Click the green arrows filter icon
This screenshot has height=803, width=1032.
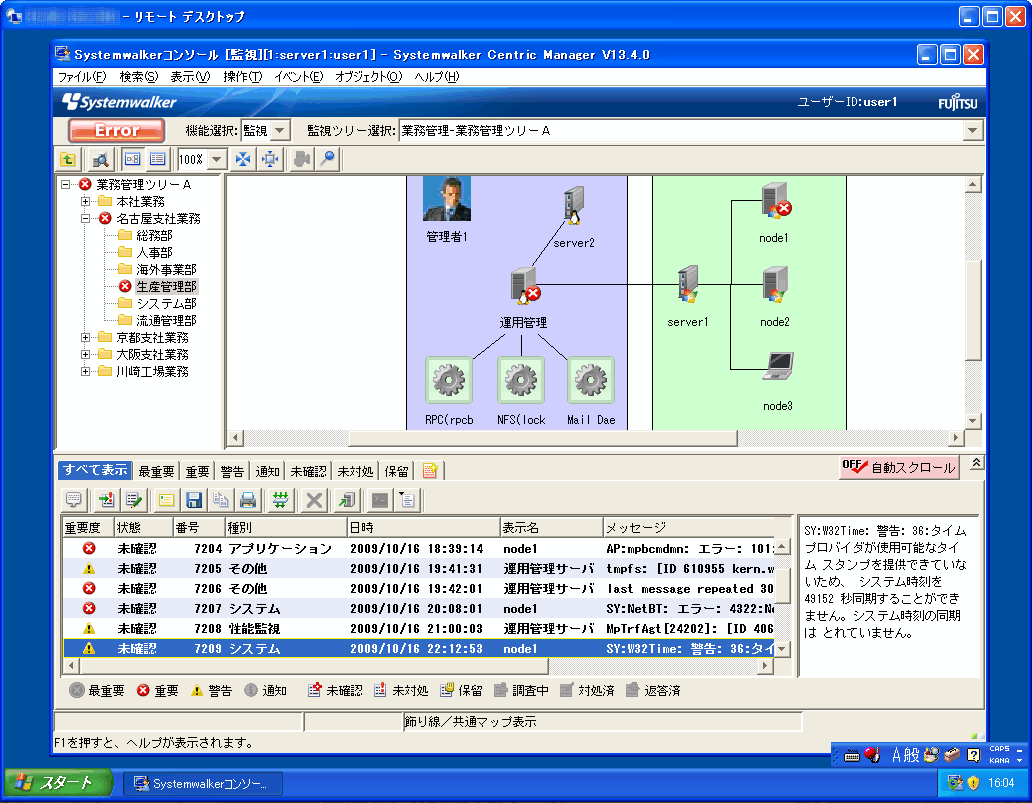pyautogui.click(x=280, y=500)
